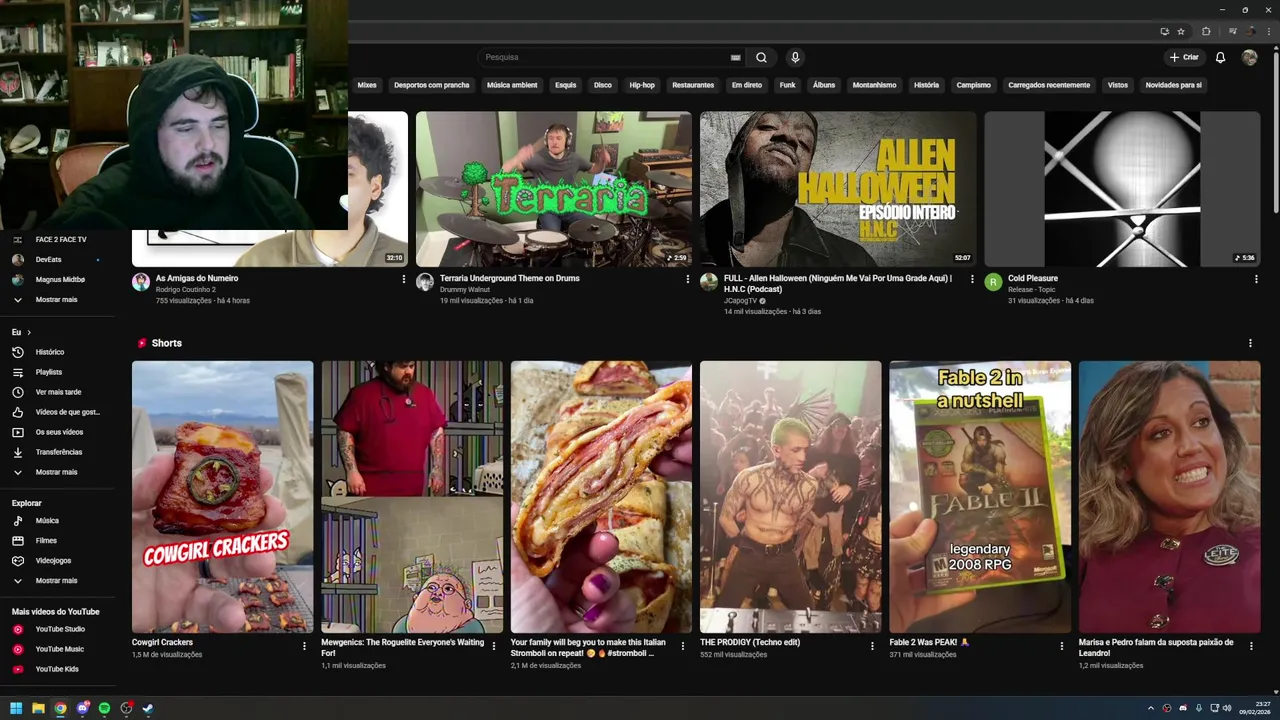
Task: Open options menu for Allen Halloween podcast video
Action: tap(972, 279)
